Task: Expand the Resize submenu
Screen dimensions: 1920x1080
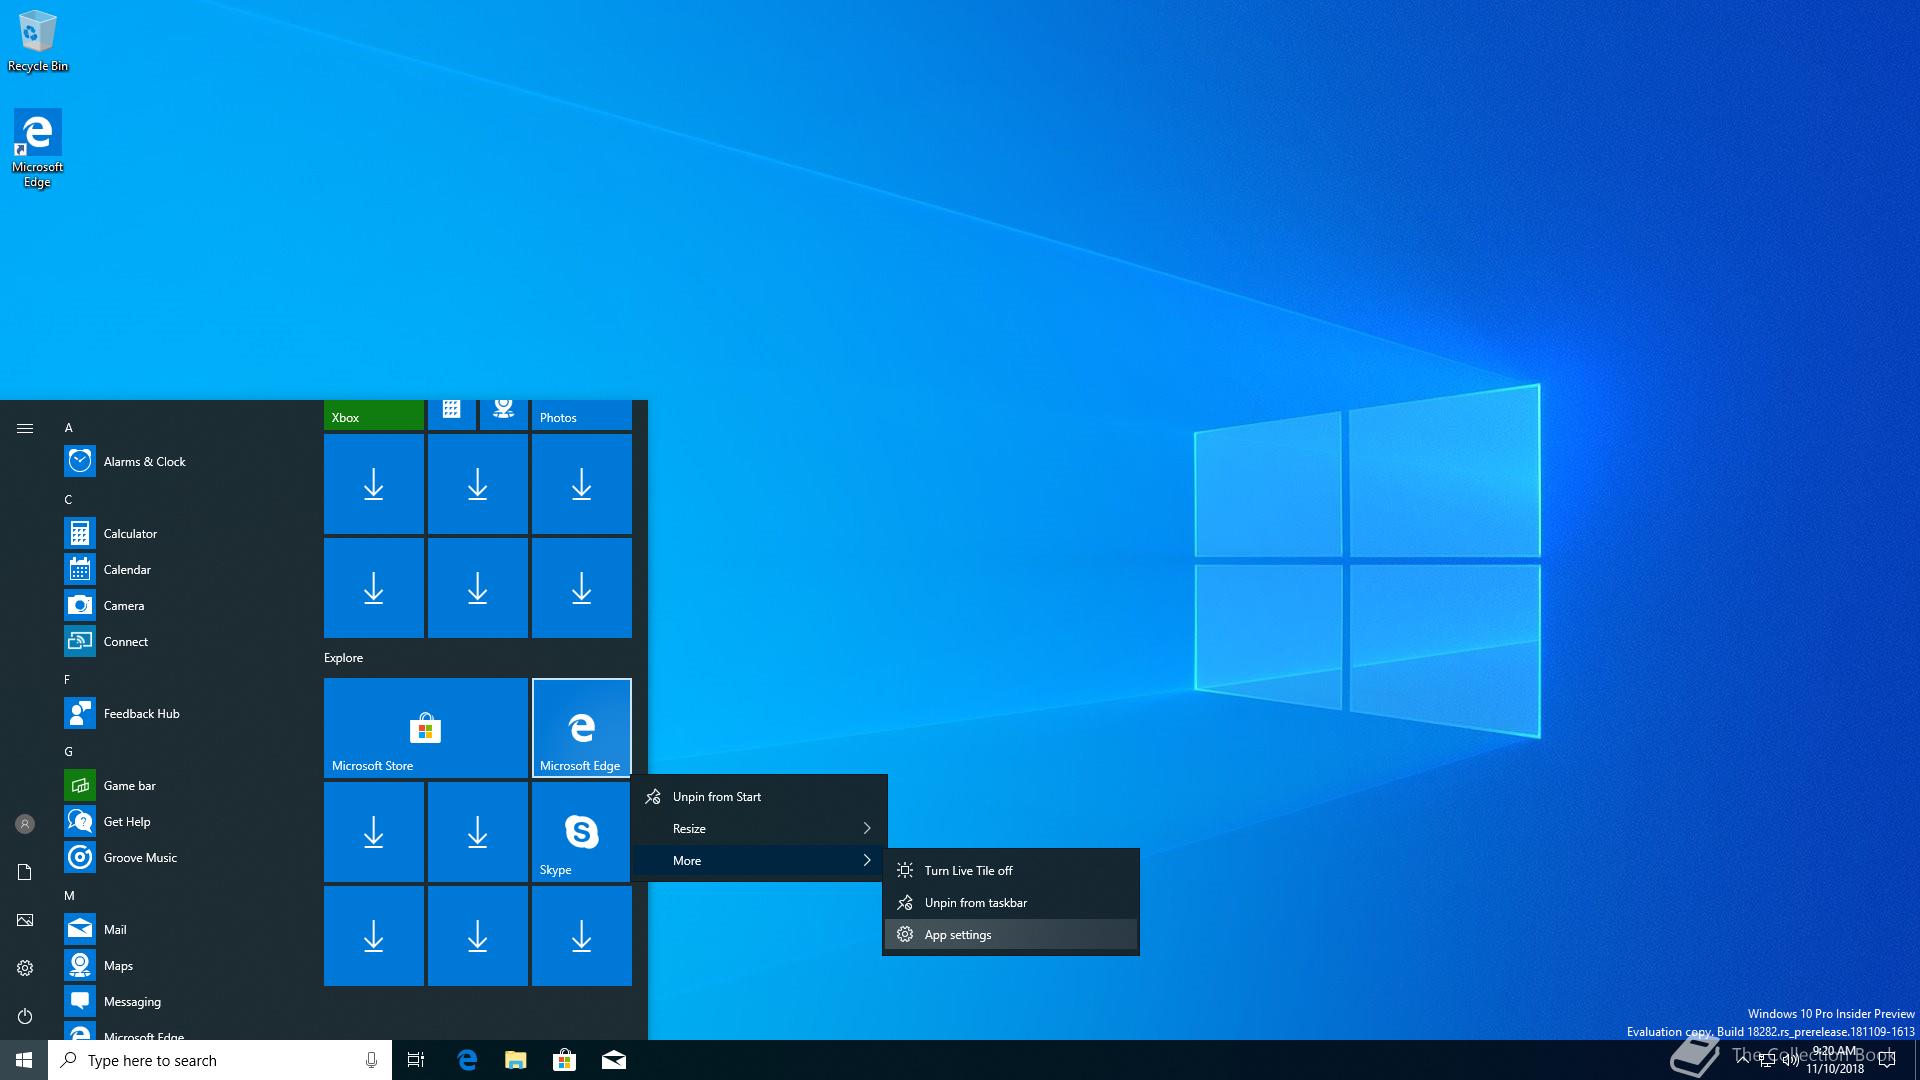Action: point(760,829)
